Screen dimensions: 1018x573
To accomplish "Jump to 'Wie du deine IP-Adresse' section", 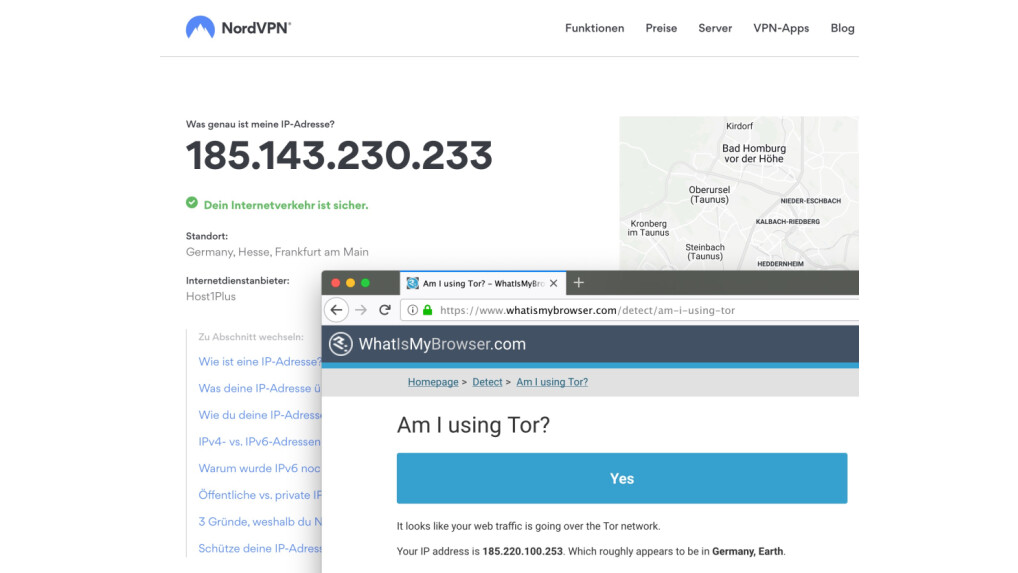I will click(x=260, y=415).
